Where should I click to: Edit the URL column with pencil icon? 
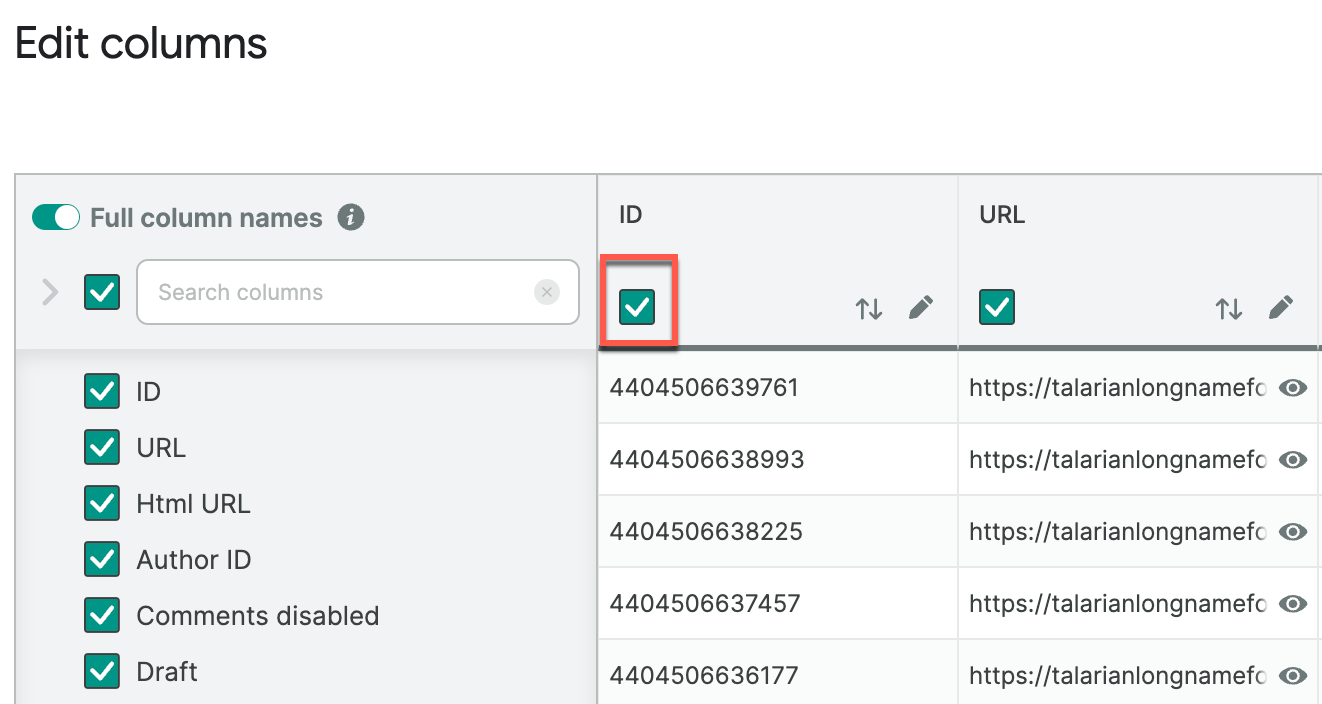tap(1281, 307)
